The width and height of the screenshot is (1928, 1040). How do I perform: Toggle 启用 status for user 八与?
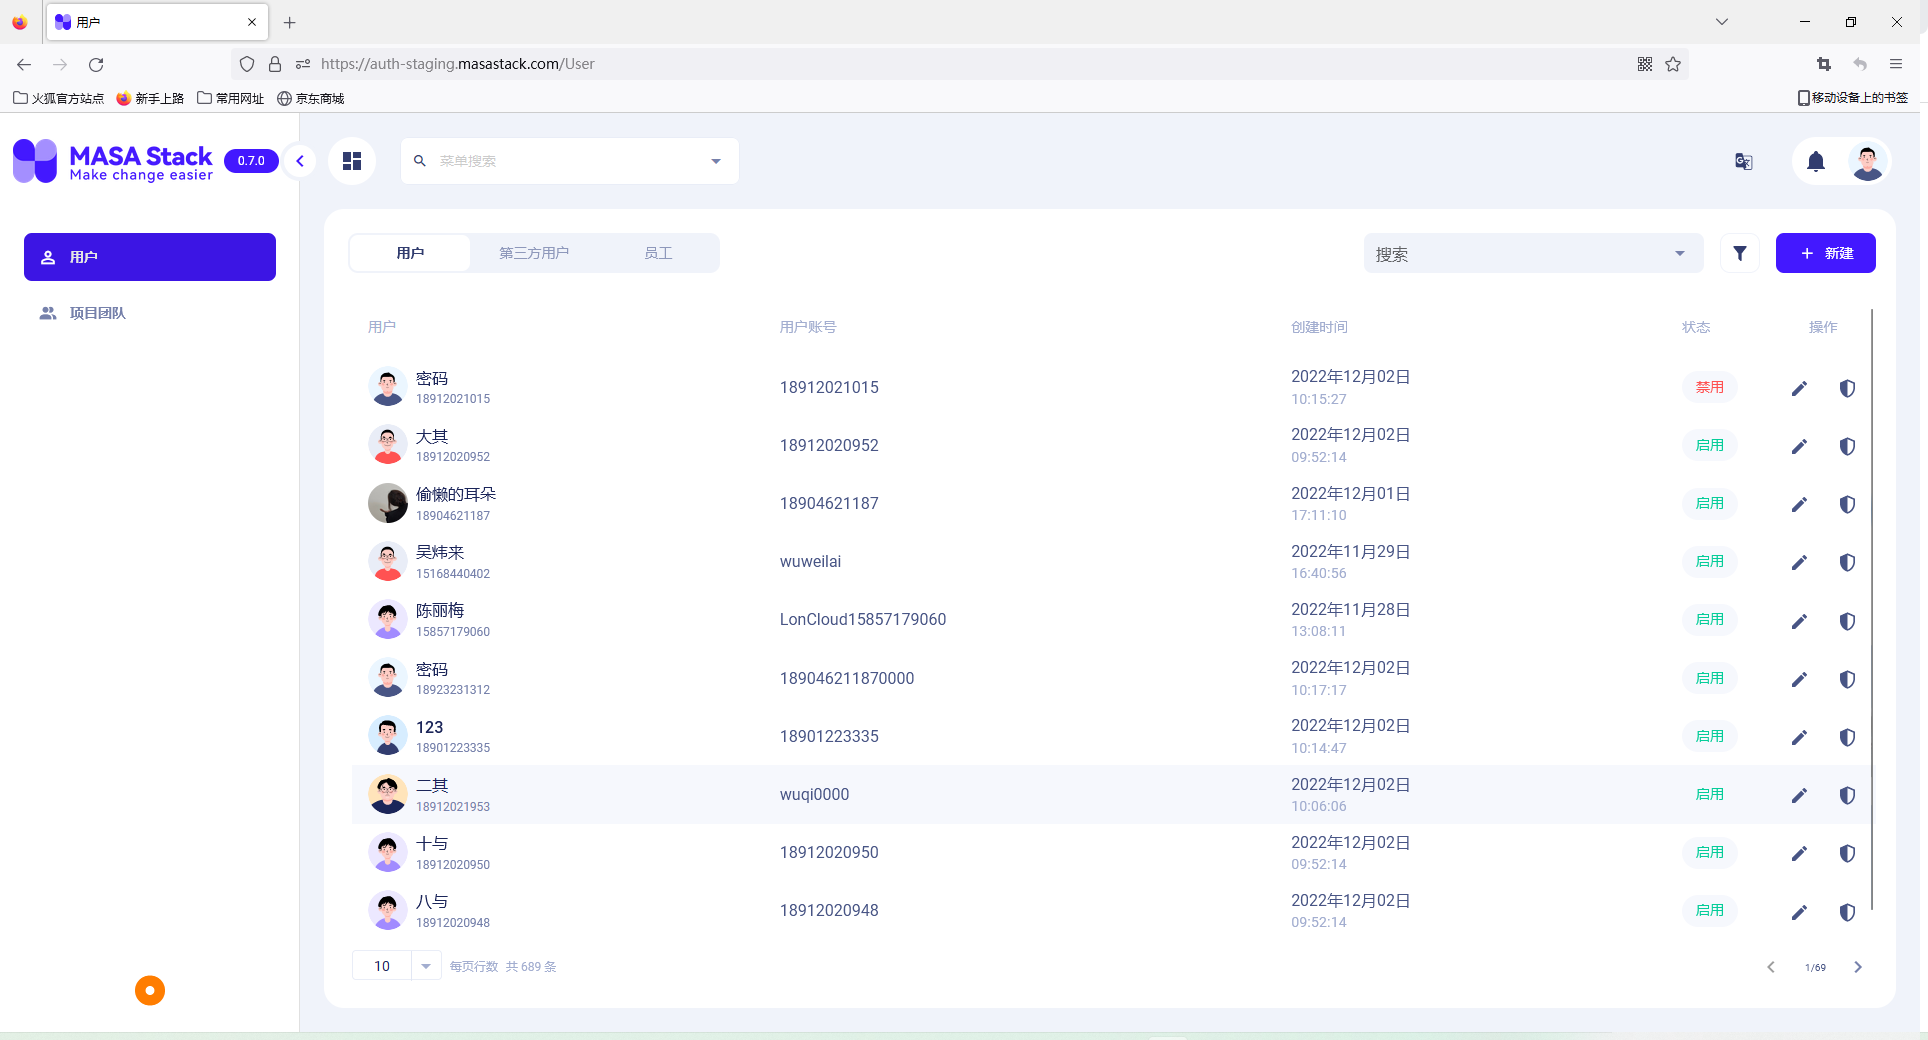(1709, 911)
